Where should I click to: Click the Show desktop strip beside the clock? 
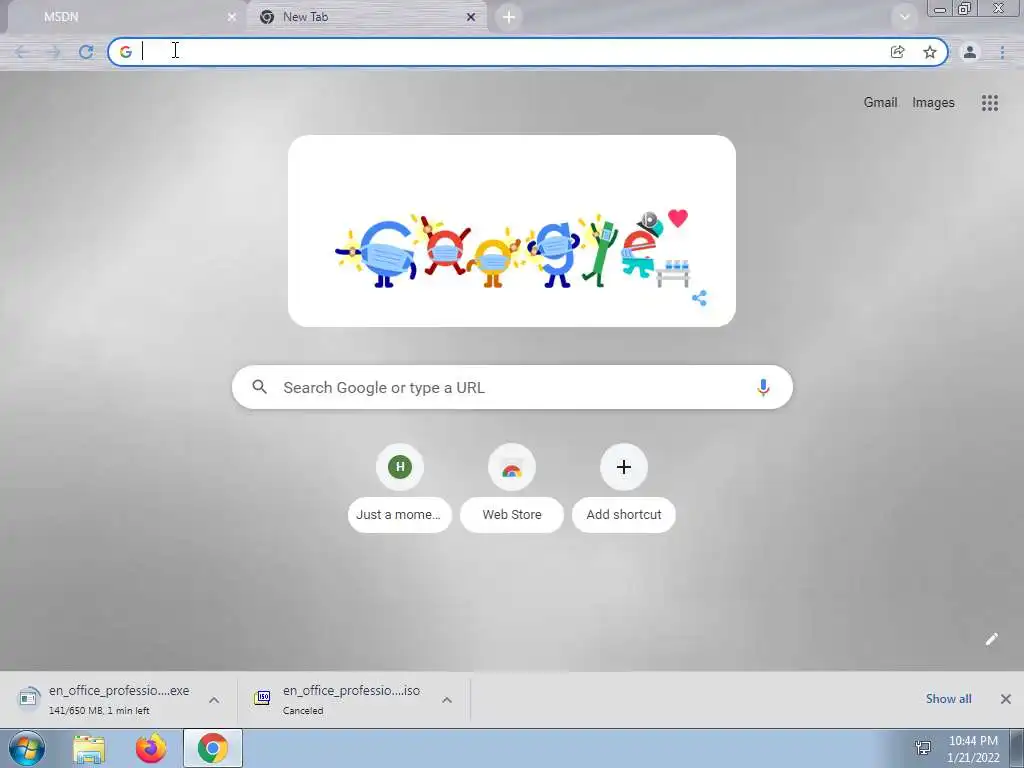[1017, 748]
